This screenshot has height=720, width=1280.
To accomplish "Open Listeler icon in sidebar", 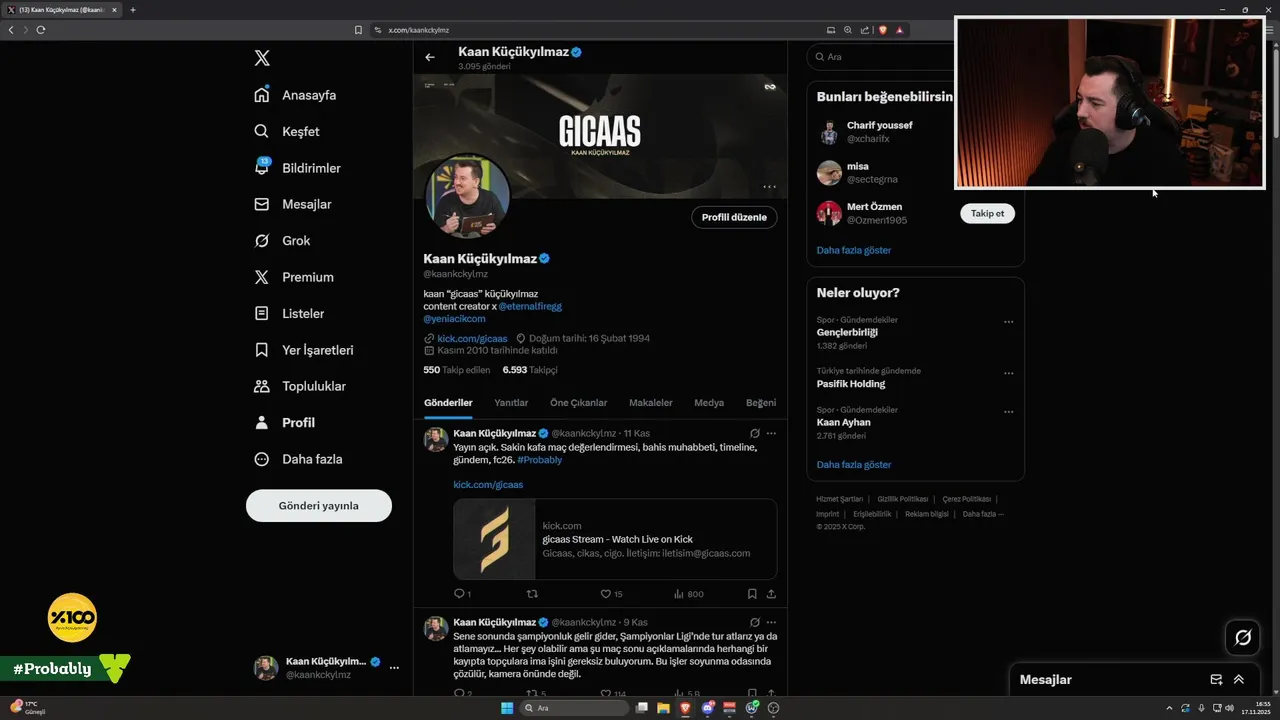I will point(262,313).
